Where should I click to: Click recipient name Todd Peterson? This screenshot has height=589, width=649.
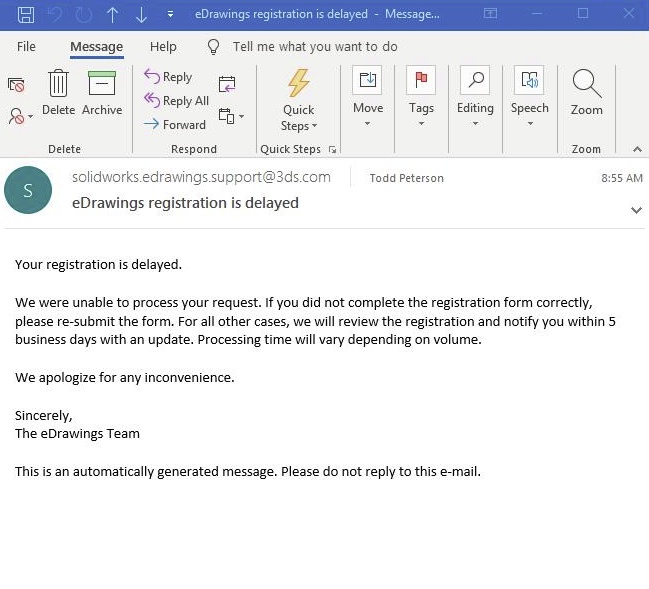tap(406, 178)
